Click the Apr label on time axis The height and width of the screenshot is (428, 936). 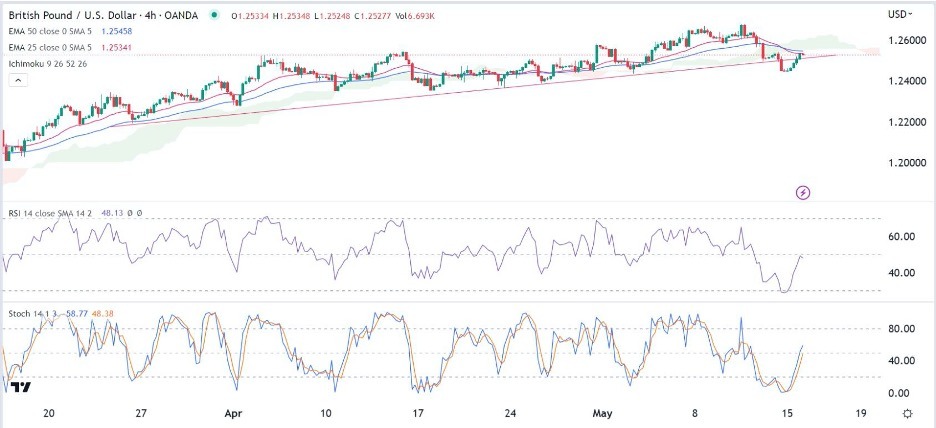pyautogui.click(x=234, y=412)
